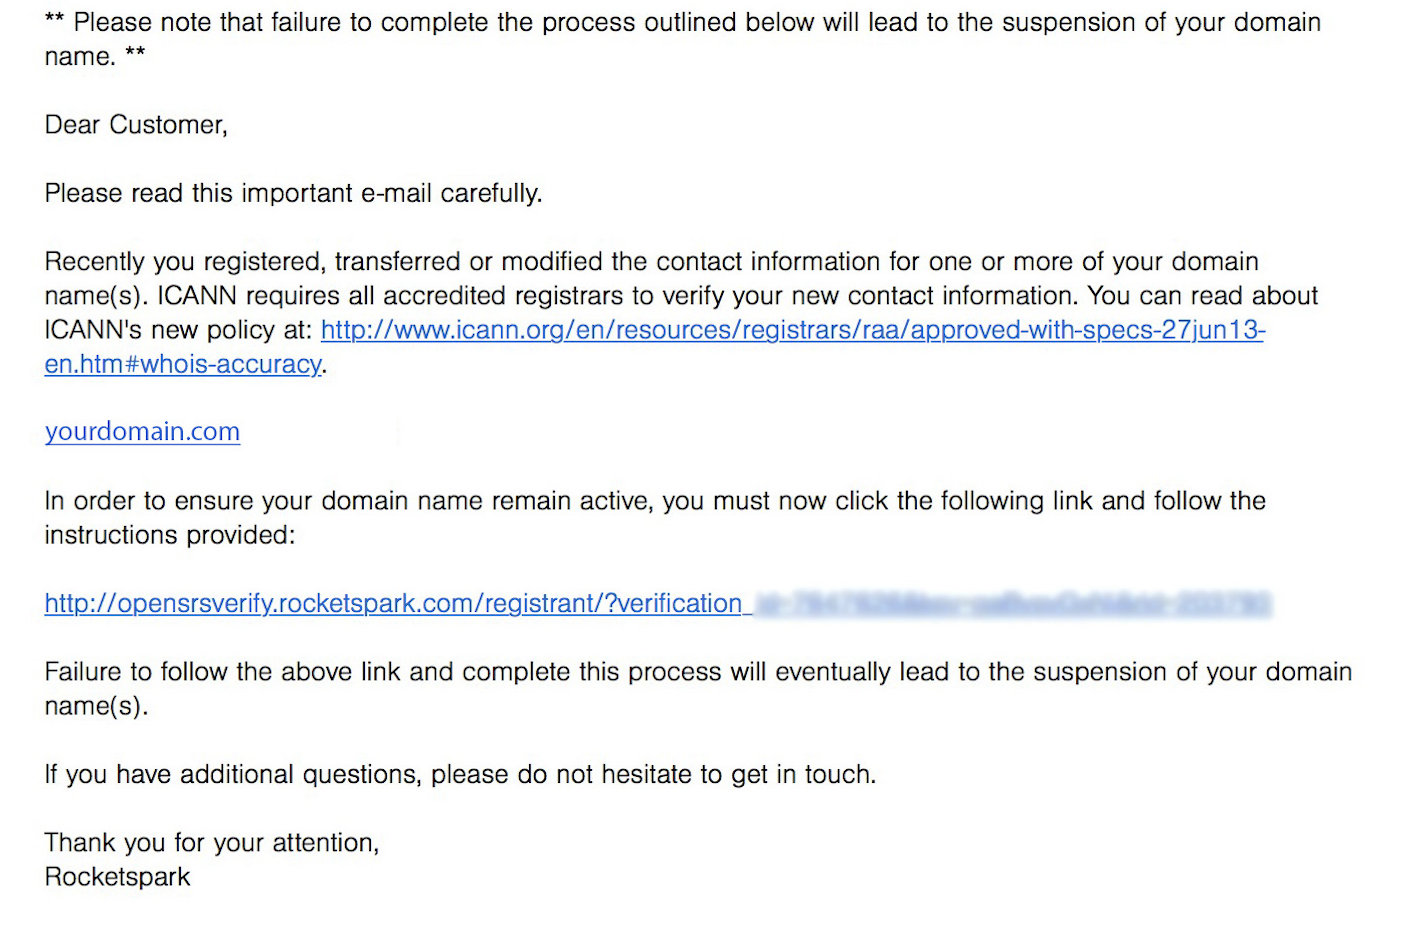Click 'If you have additional questions' sentence
Viewport: 1416px width, 936px height.
coord(460,775)
